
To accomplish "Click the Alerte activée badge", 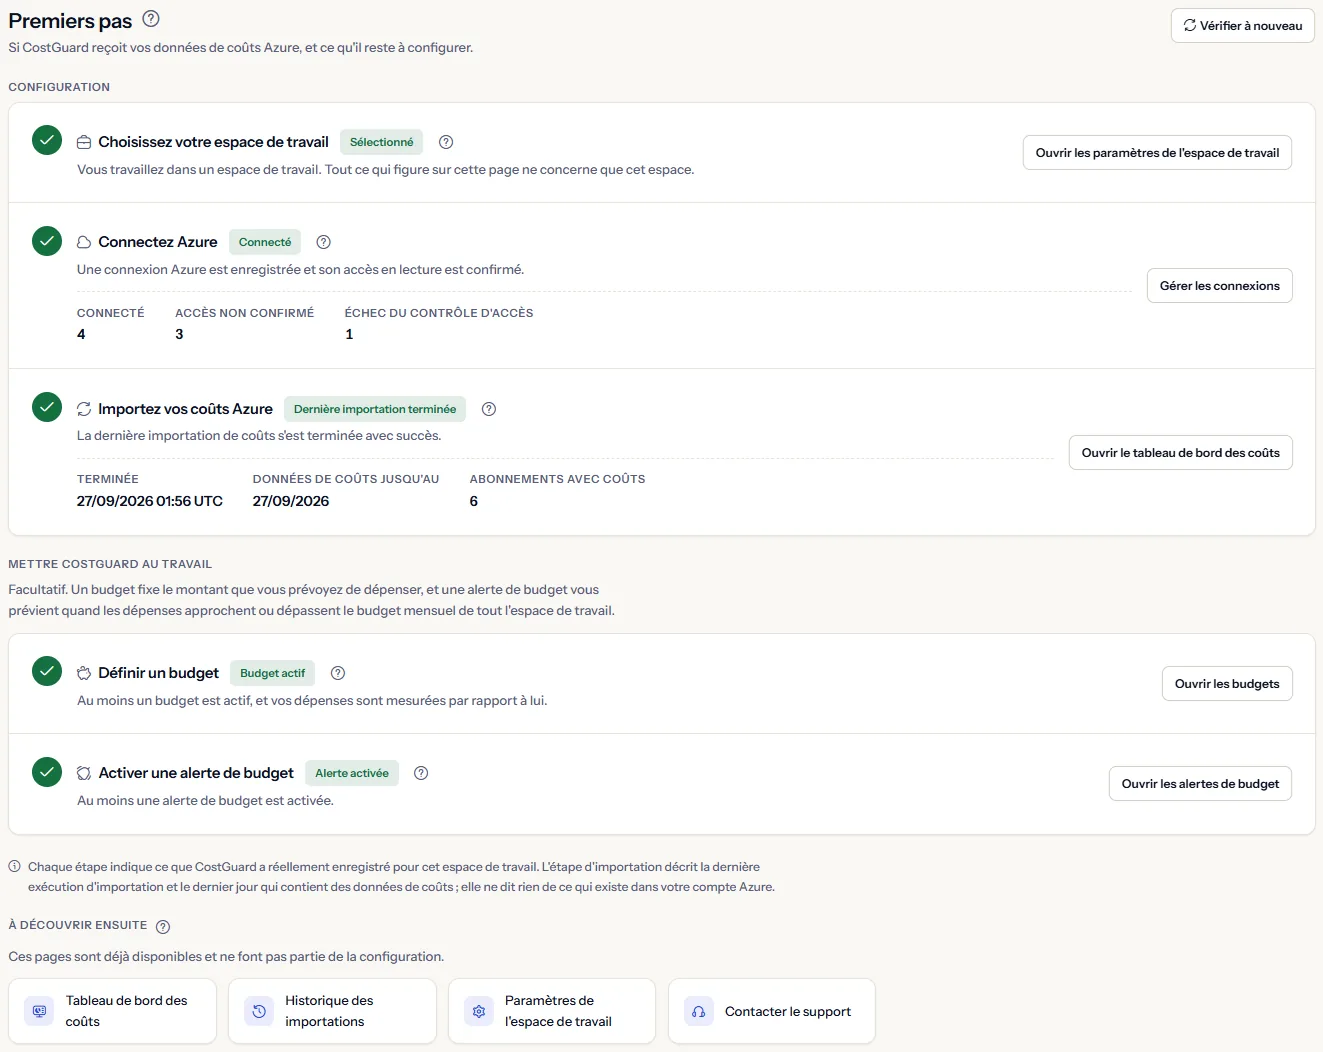I will 352,773.
